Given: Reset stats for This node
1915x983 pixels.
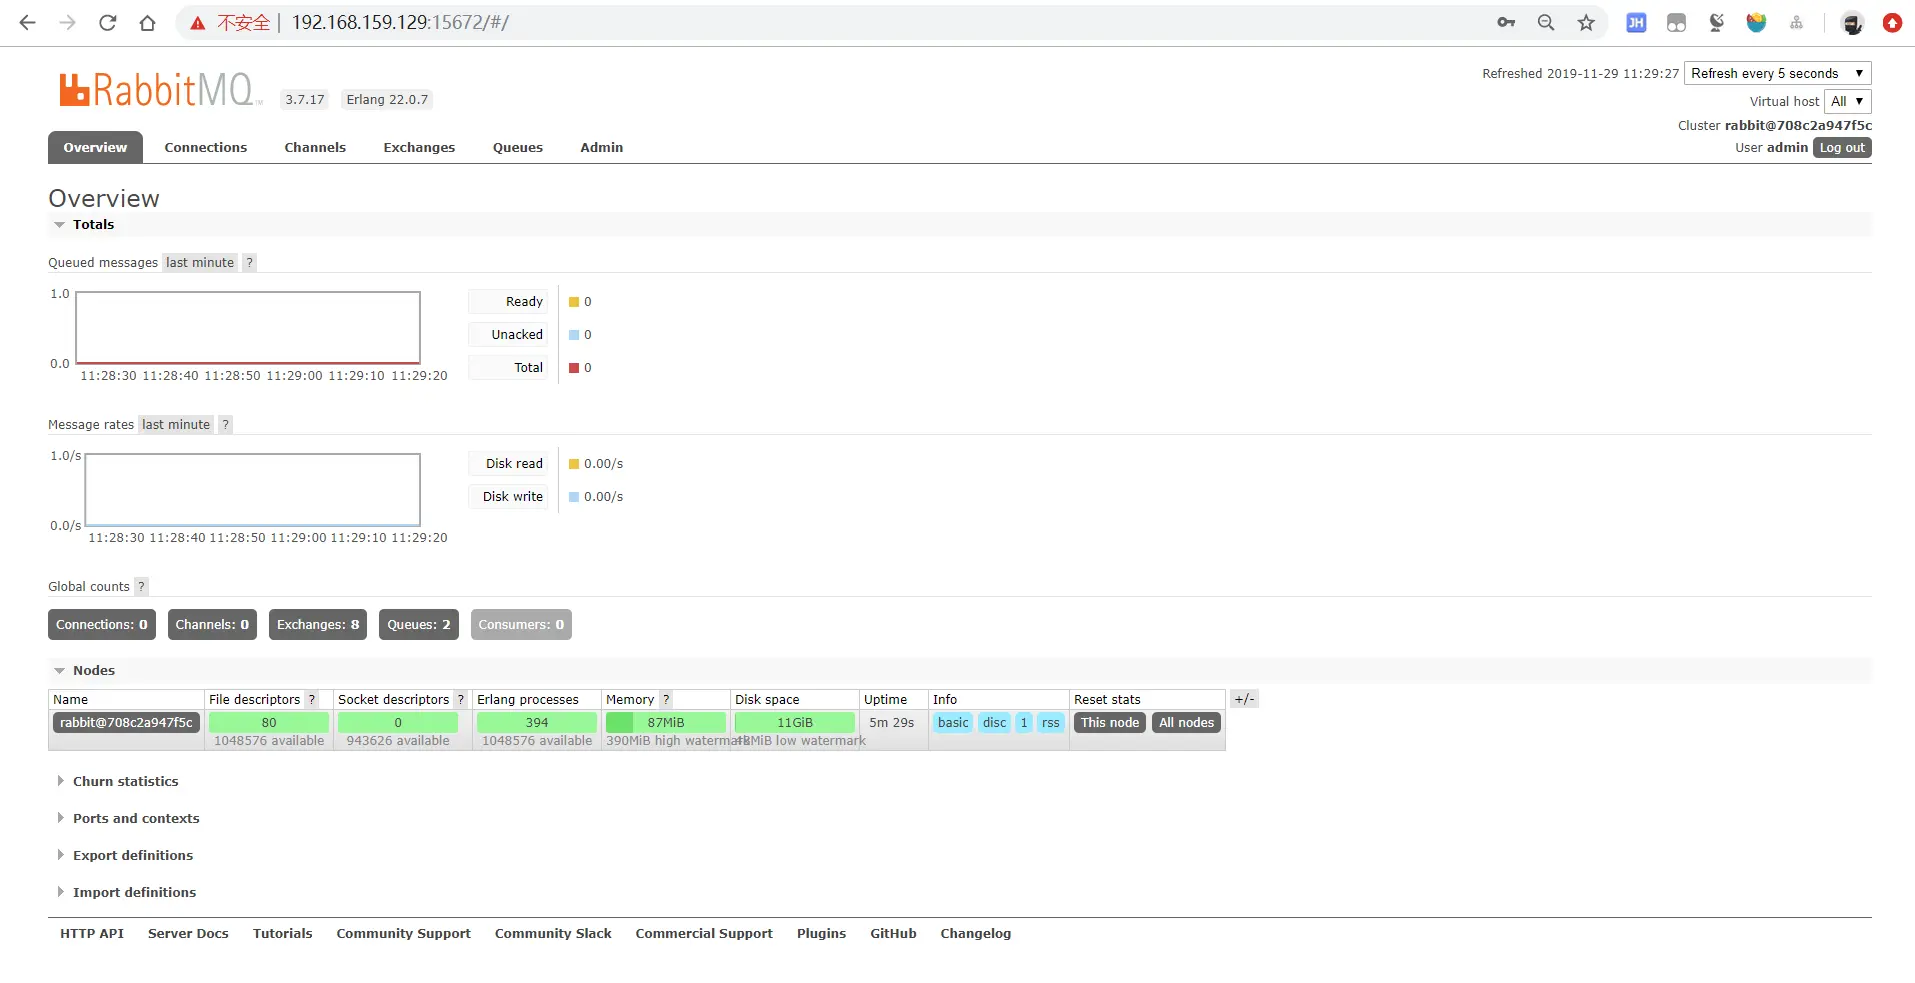Looking at the screenshot, I should 1110,723.
